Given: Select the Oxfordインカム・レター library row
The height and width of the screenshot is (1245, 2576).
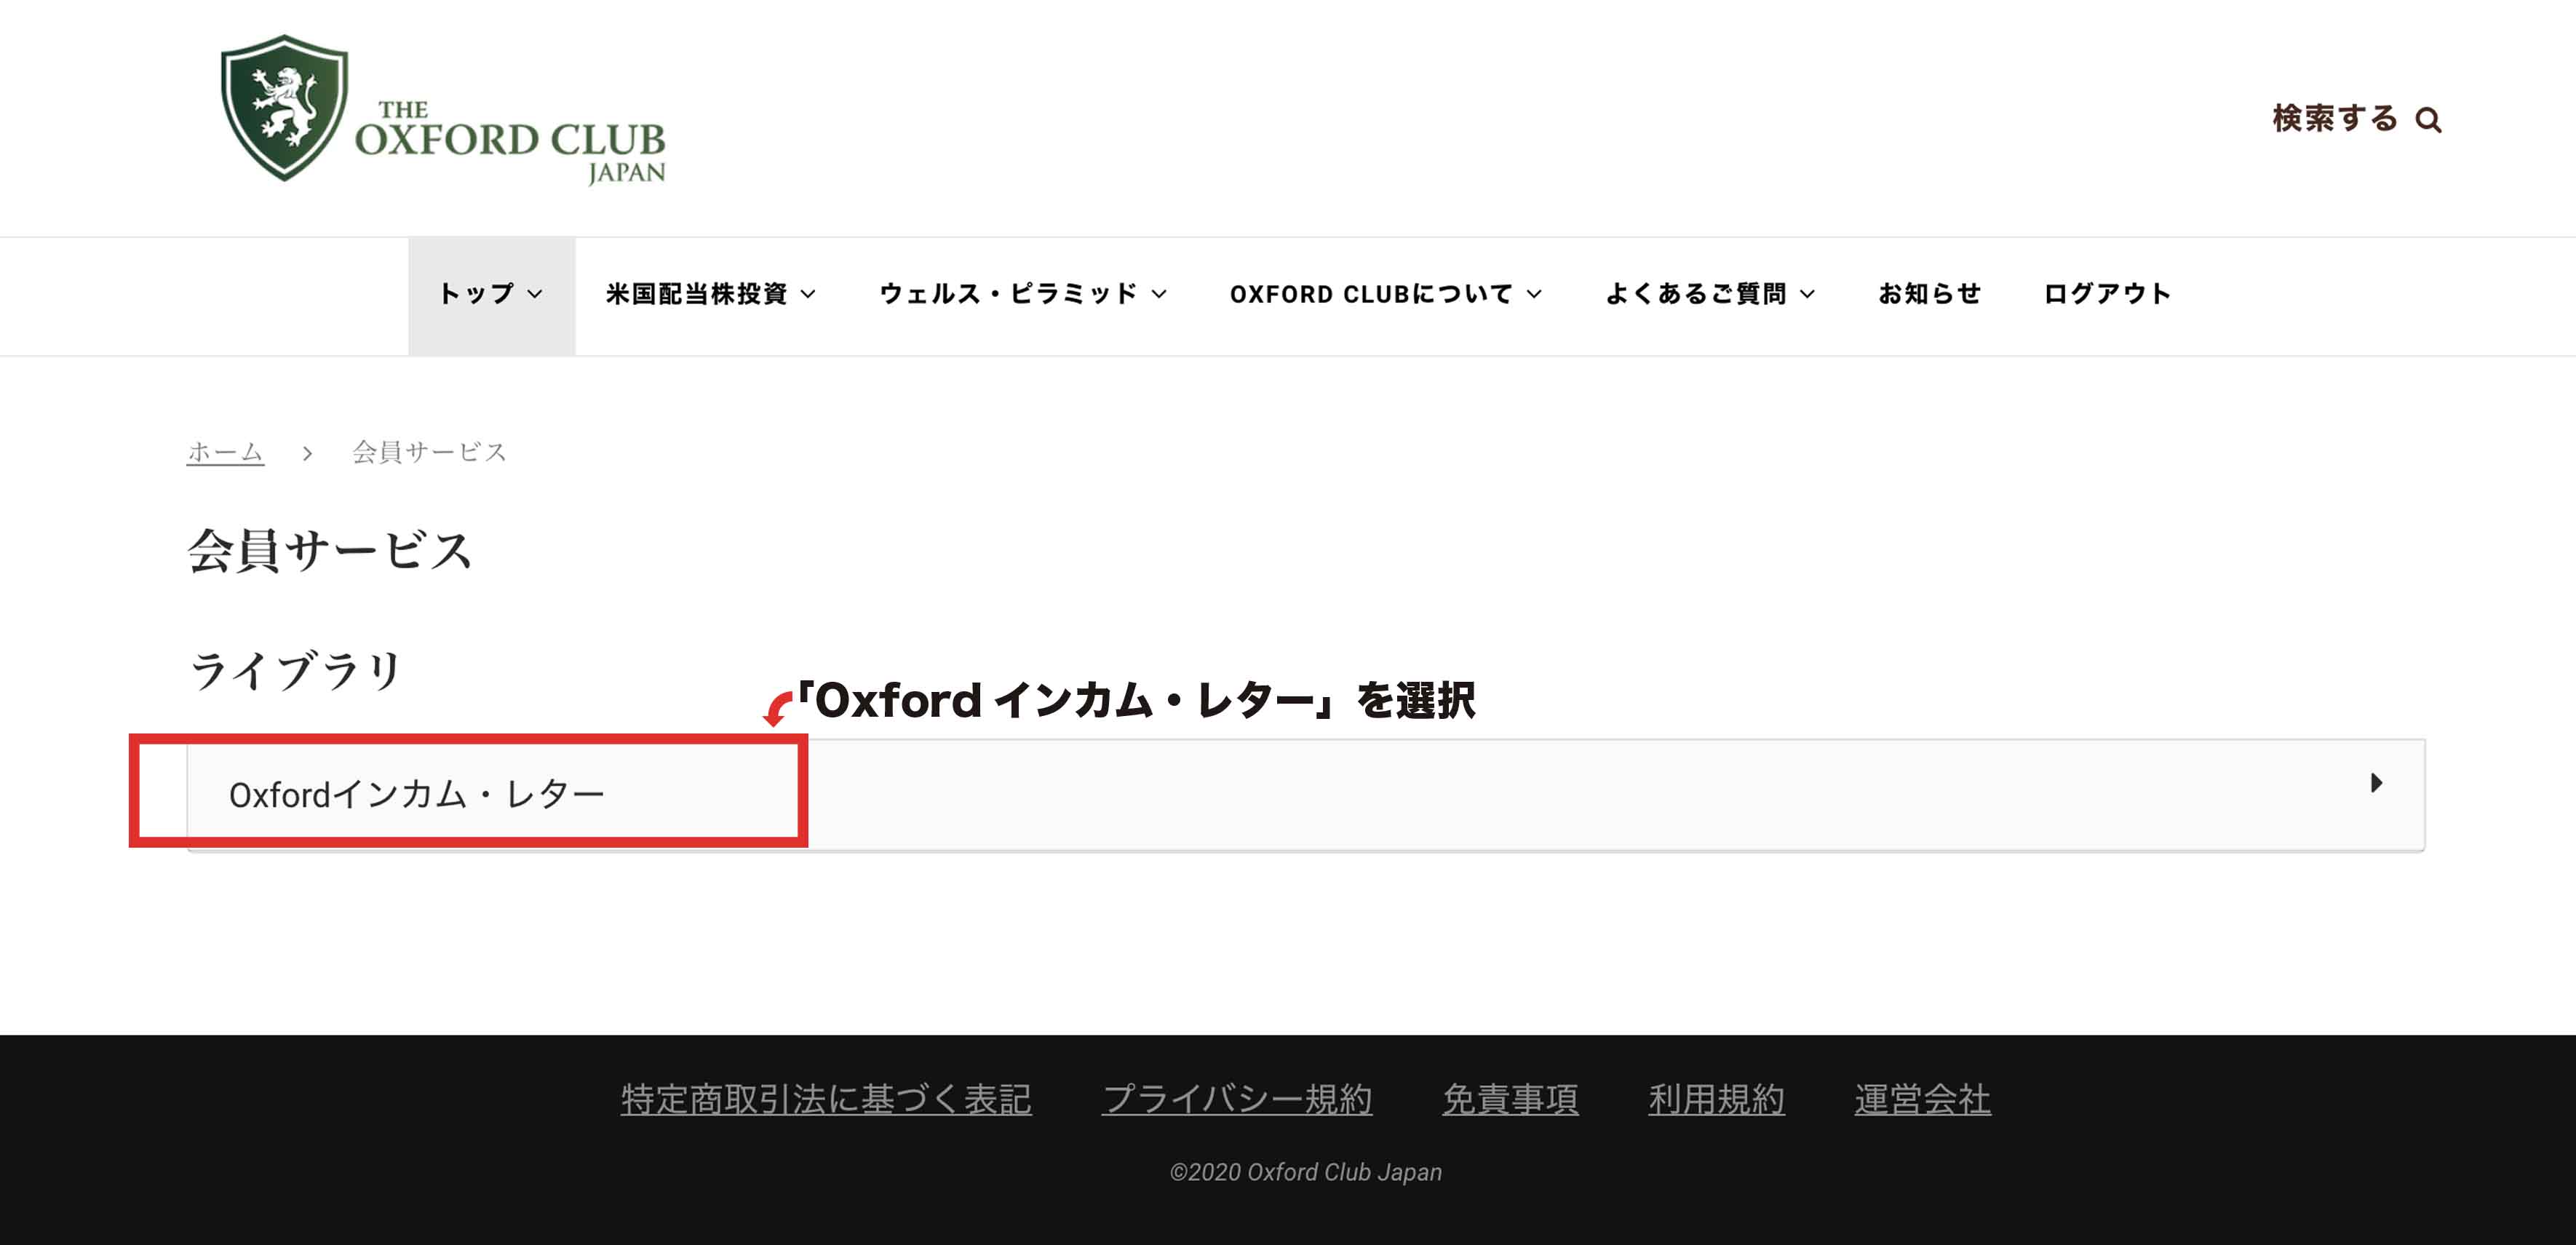Looking at the screenshot, I should (1305, 795).
